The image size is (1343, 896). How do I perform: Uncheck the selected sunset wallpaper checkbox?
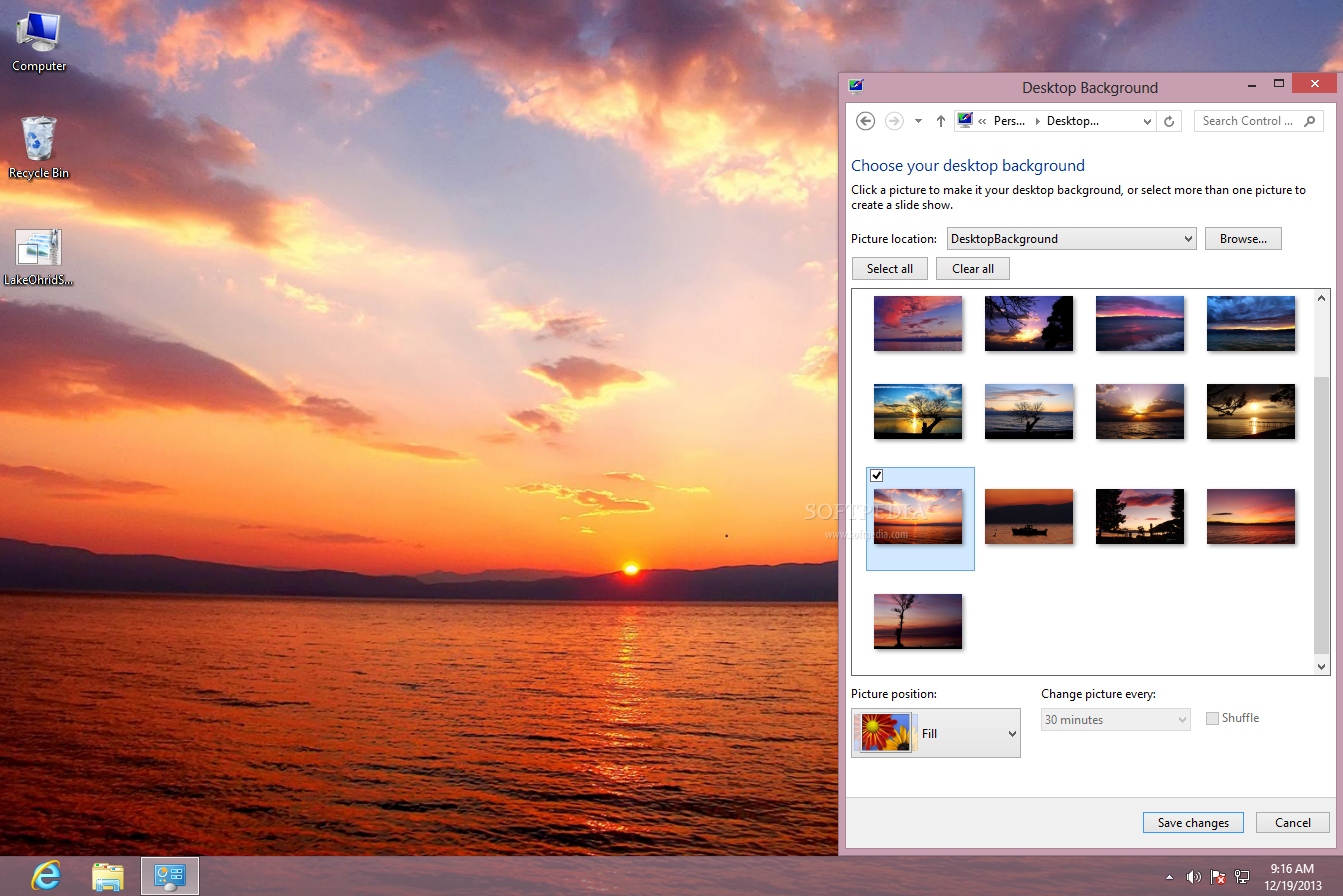click(877, 475)
